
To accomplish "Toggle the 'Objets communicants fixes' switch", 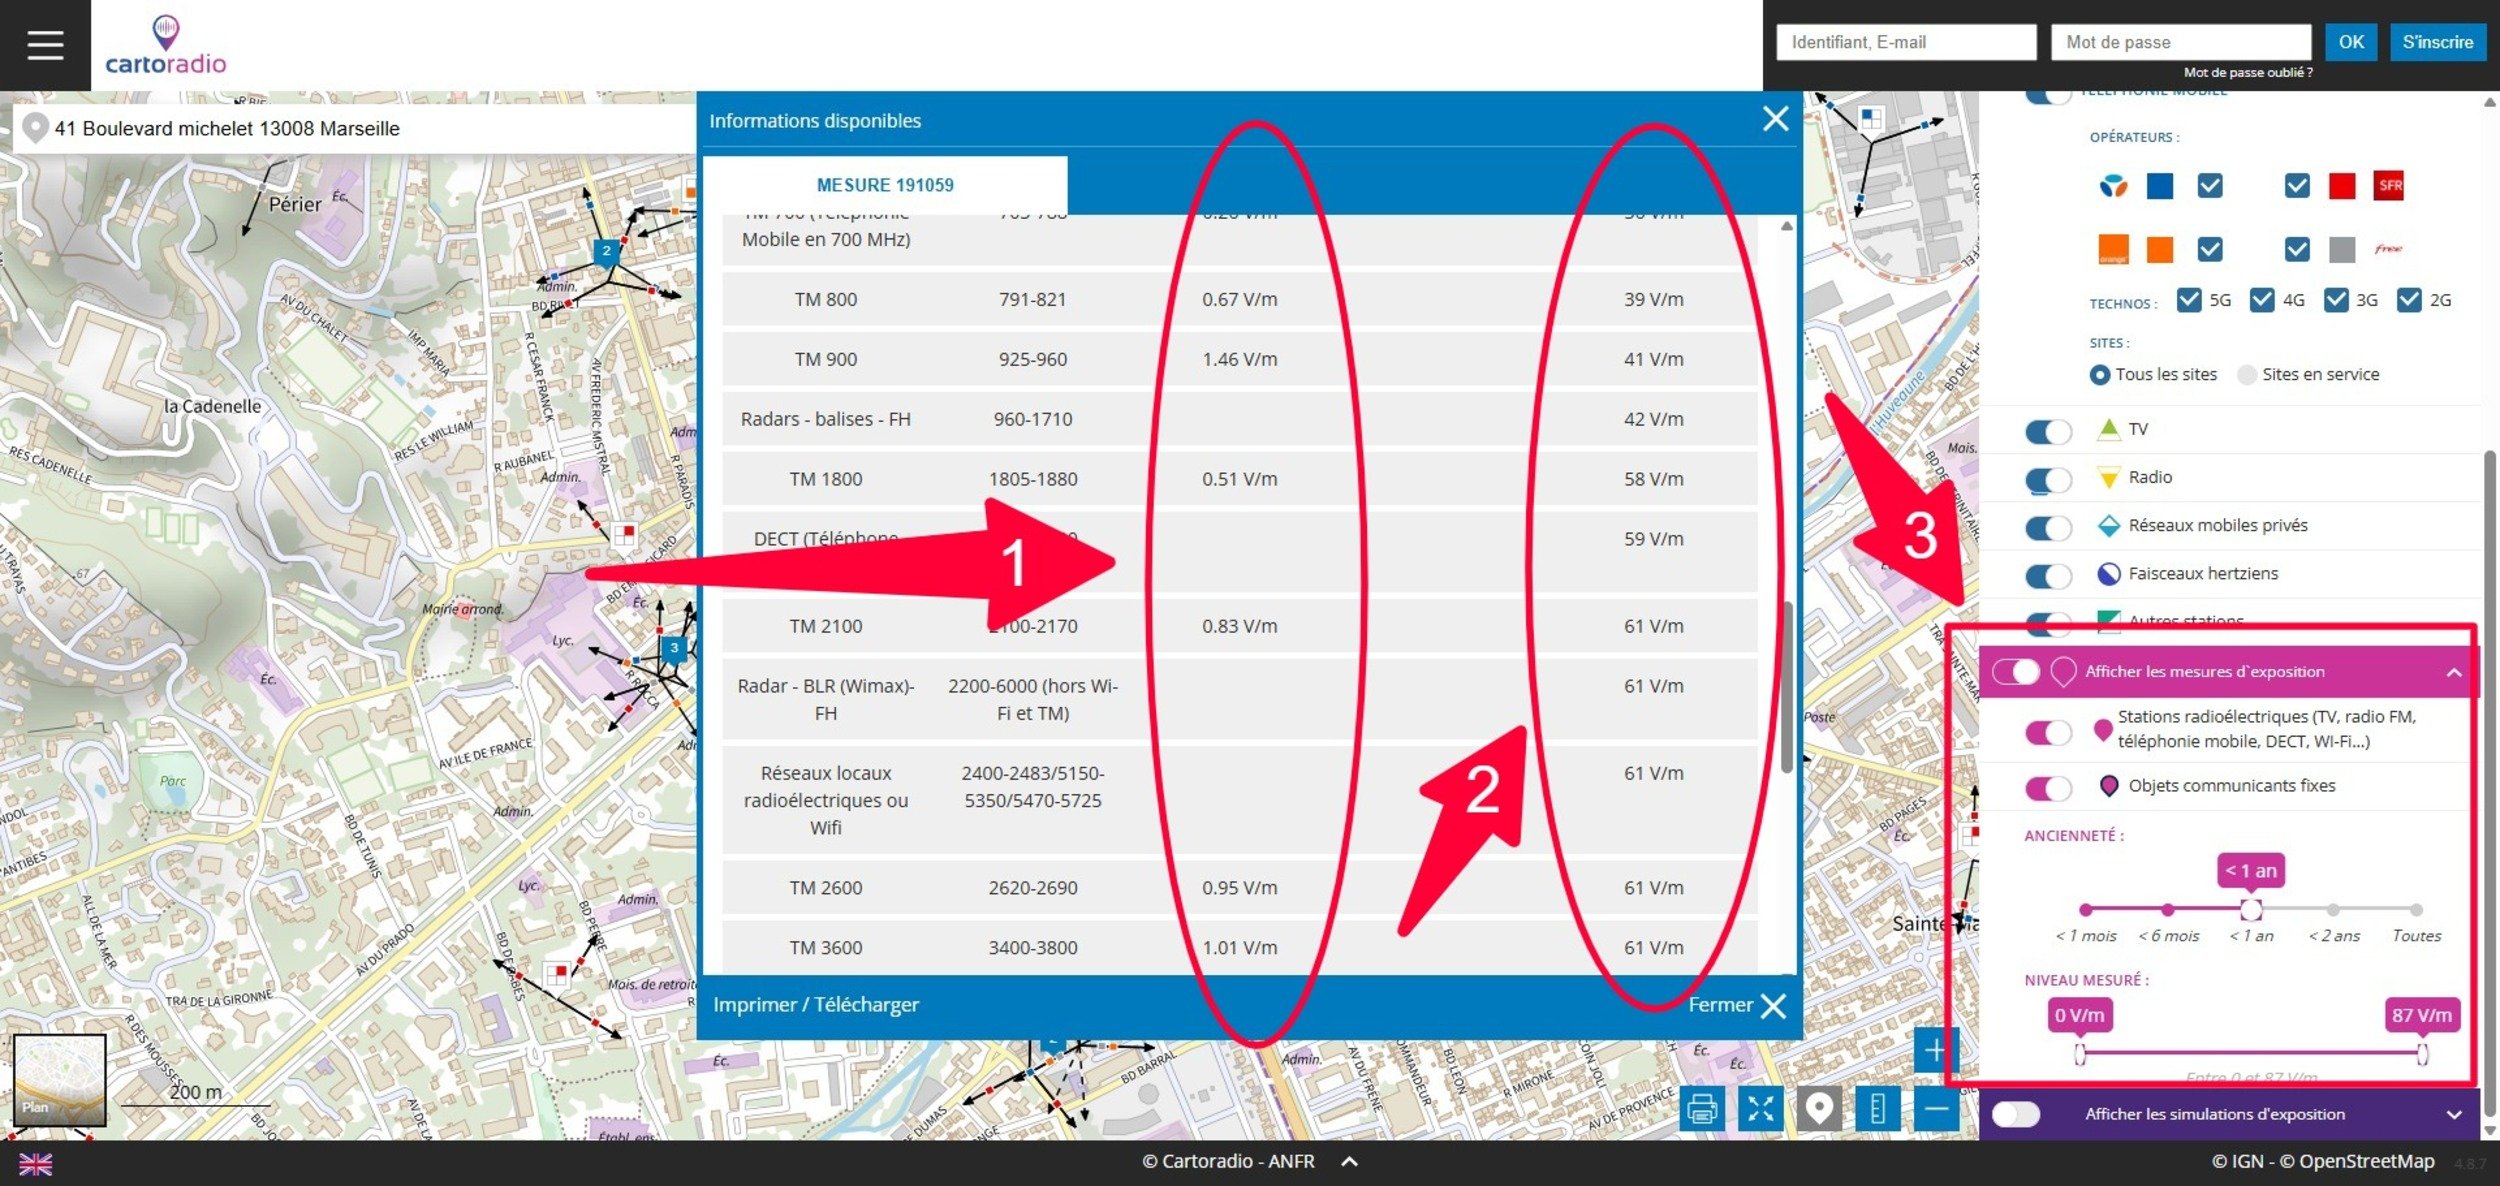I will (x=2047, y=788).
